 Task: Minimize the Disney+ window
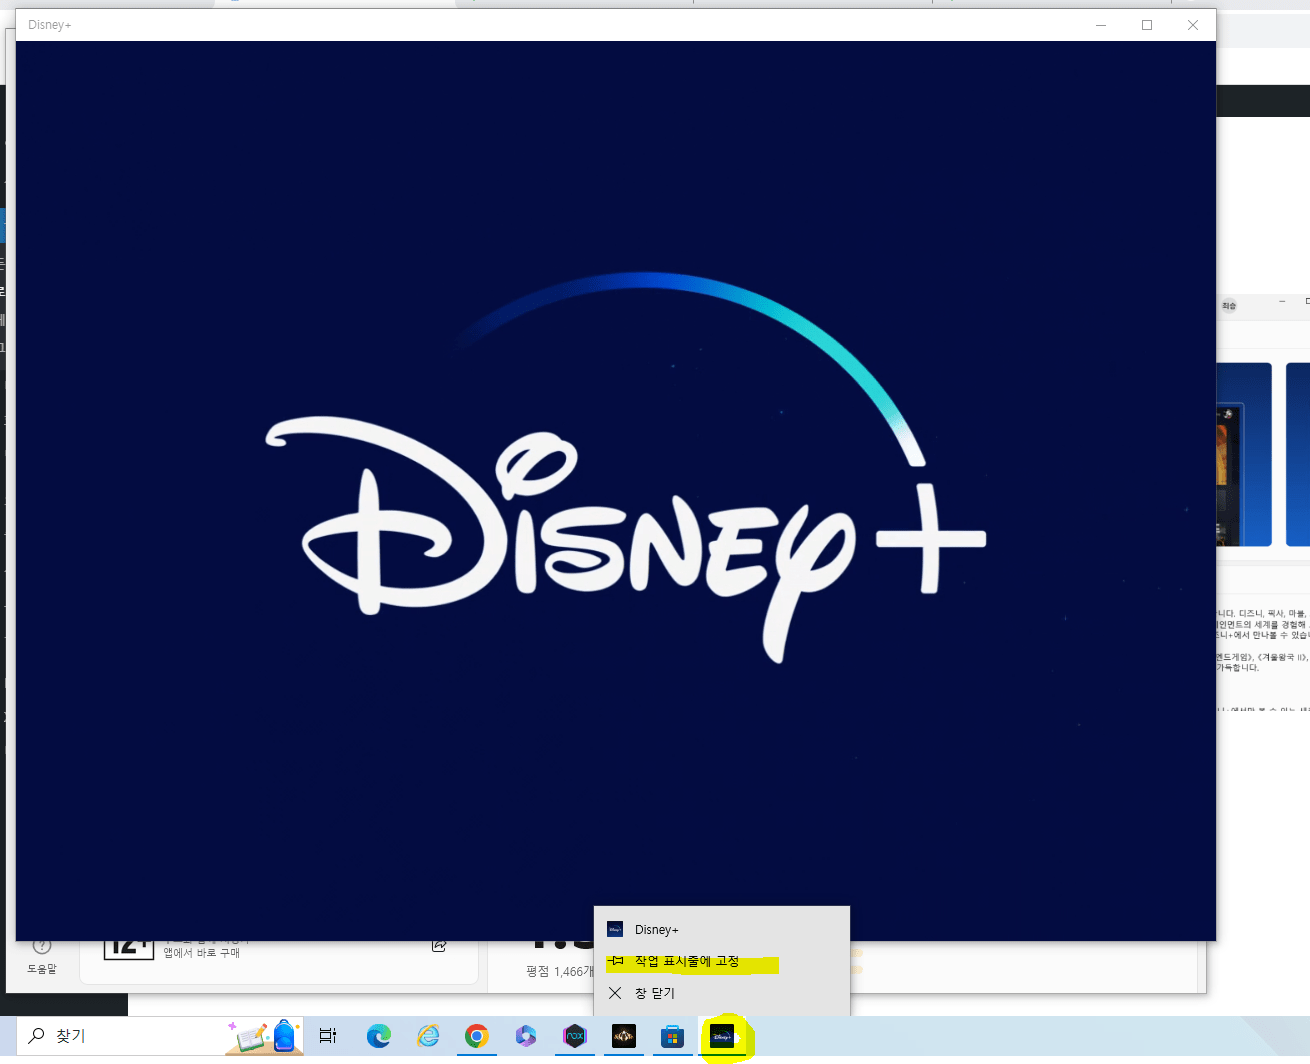(1101, 25)
